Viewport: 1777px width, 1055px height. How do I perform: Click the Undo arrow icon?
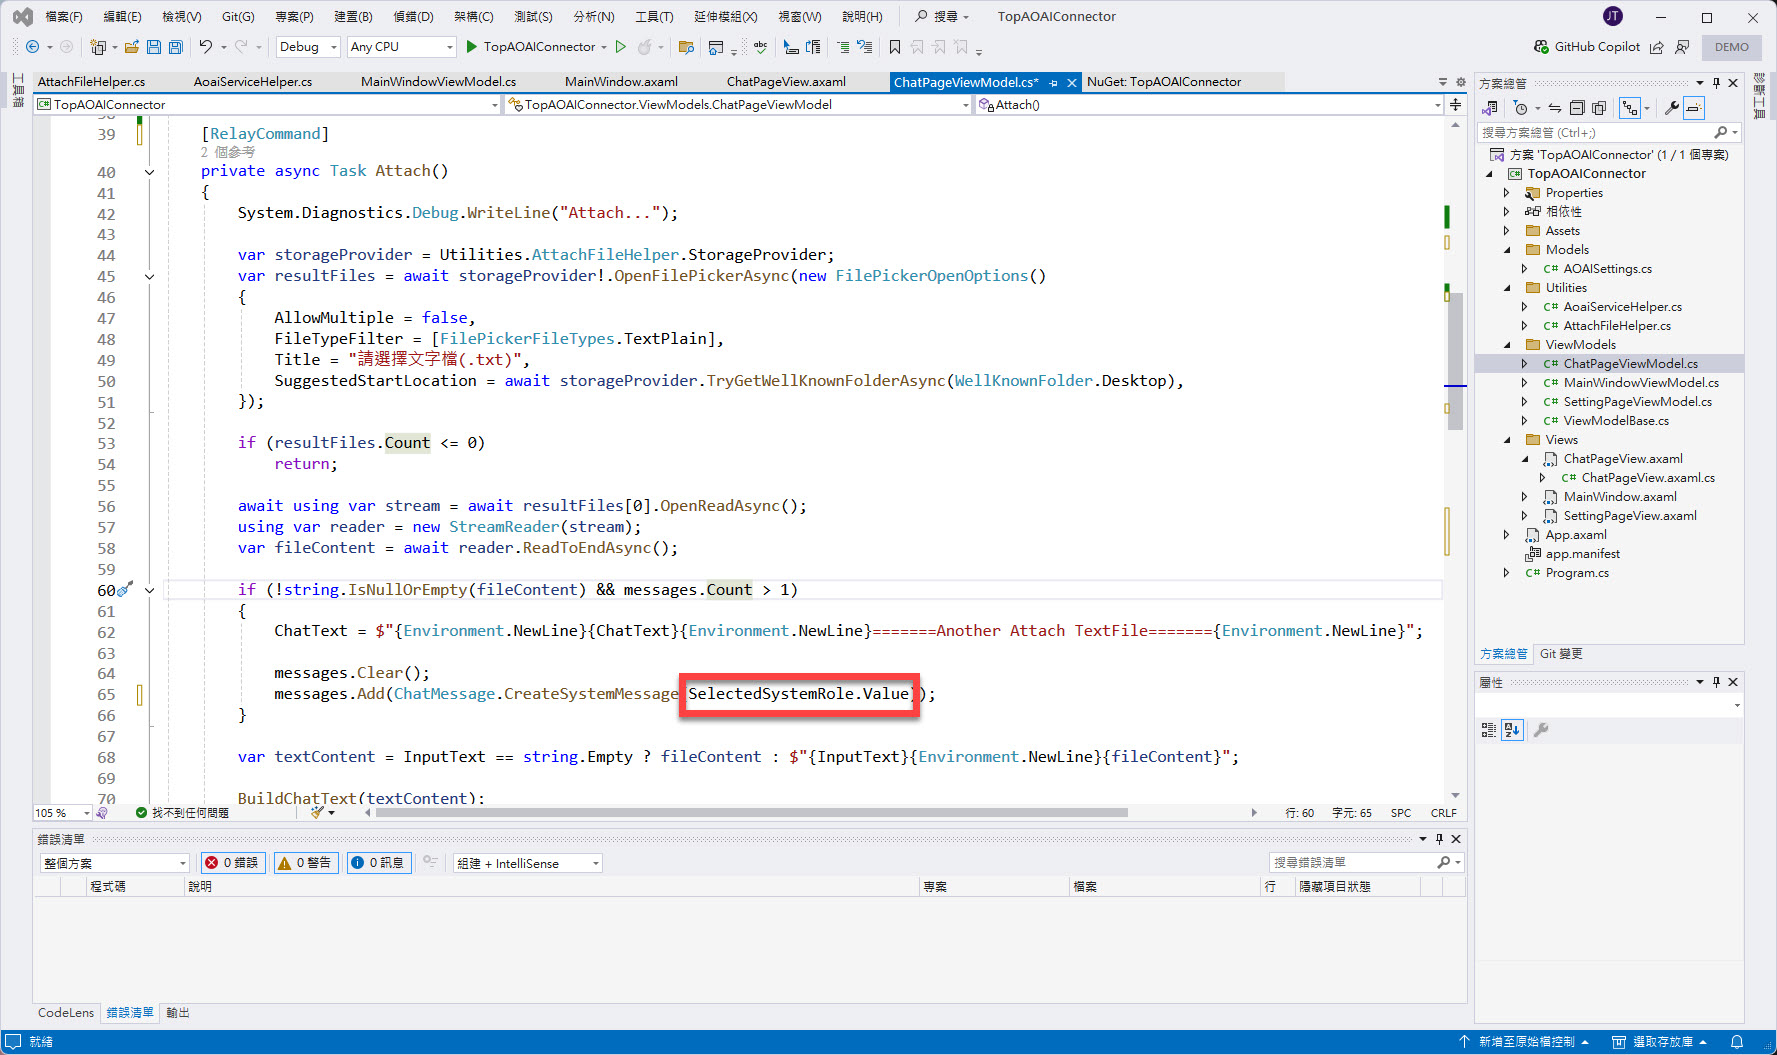[x=206, y=47]
